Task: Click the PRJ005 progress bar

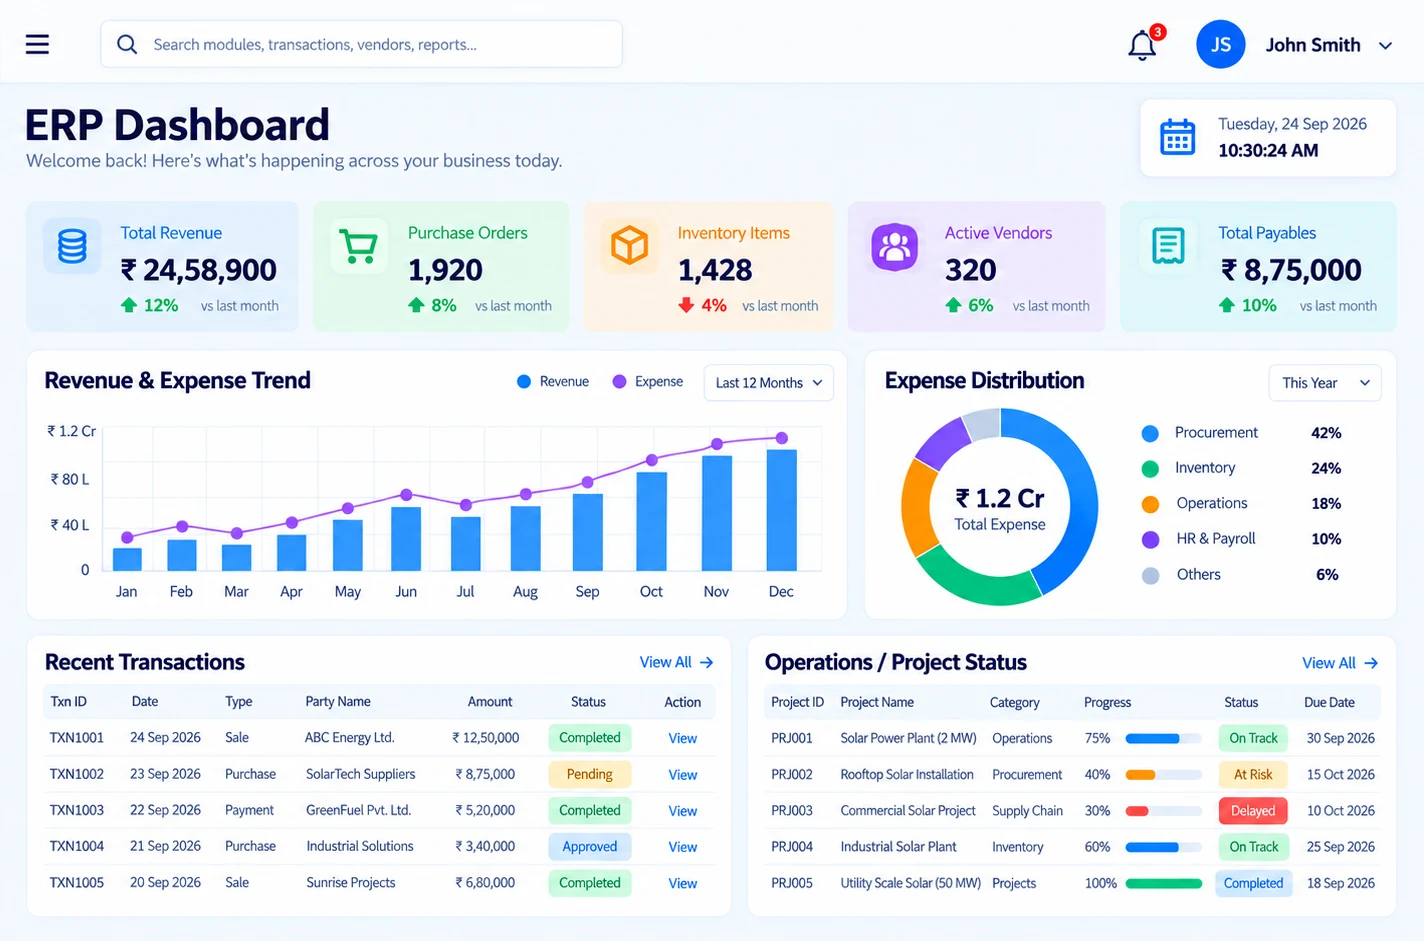Action: pos(1163,884)
